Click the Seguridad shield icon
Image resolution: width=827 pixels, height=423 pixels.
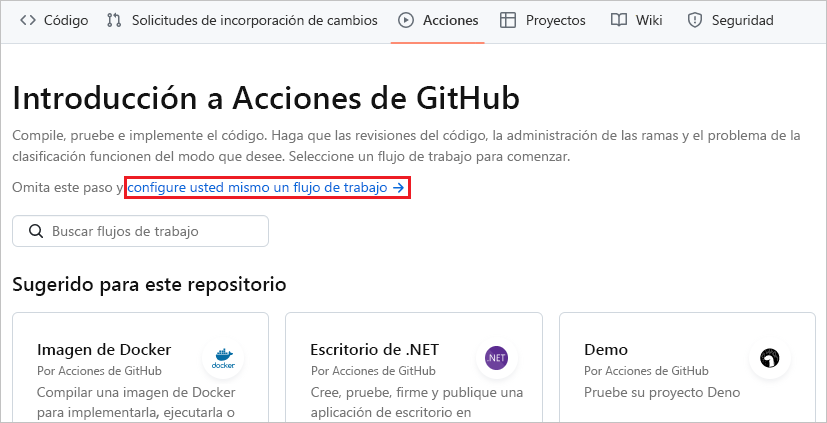click(695, 20)
